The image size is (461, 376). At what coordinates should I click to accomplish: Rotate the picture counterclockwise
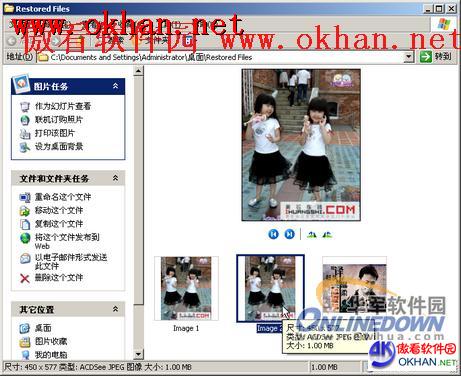pyautogui.click(x=327, y=235)
